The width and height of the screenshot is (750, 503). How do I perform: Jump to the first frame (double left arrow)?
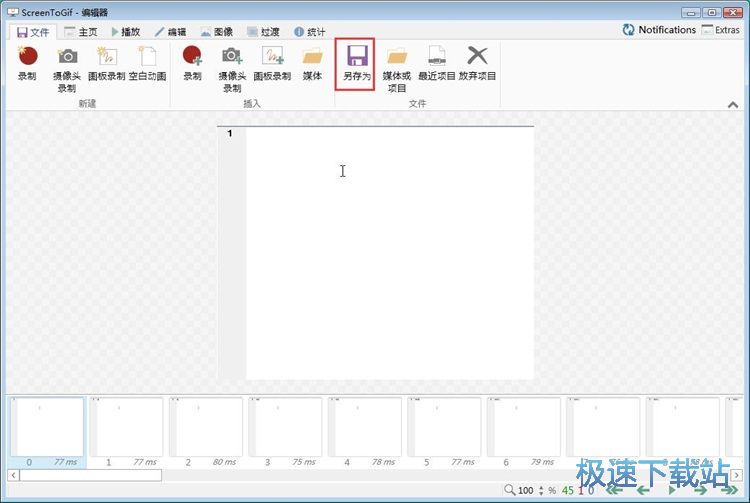[615, 490]
